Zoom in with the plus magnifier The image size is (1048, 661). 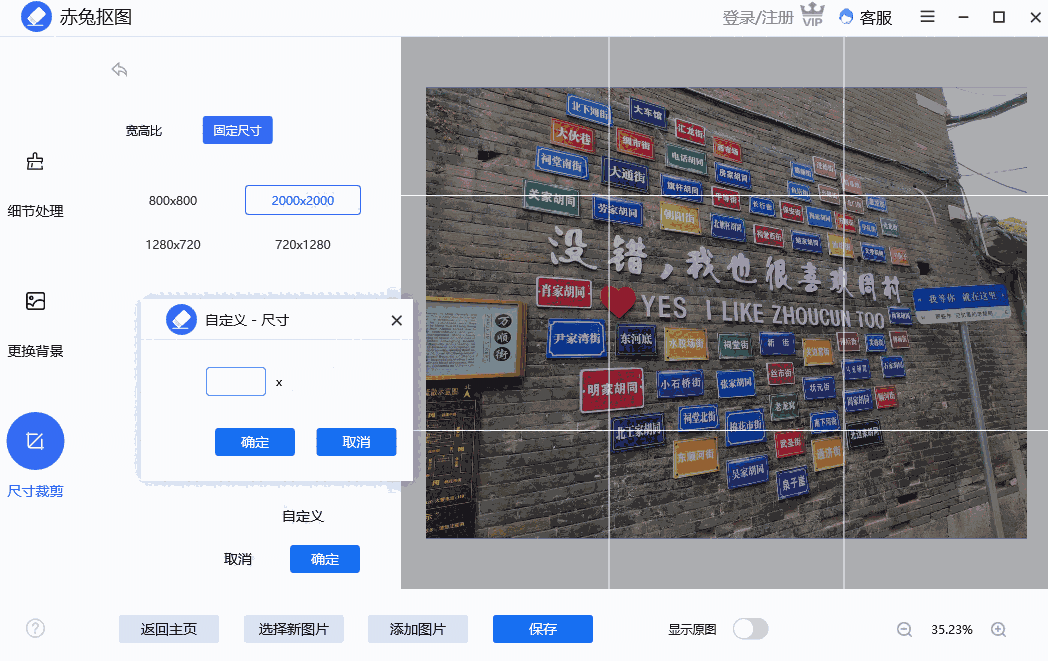(998, 629)
